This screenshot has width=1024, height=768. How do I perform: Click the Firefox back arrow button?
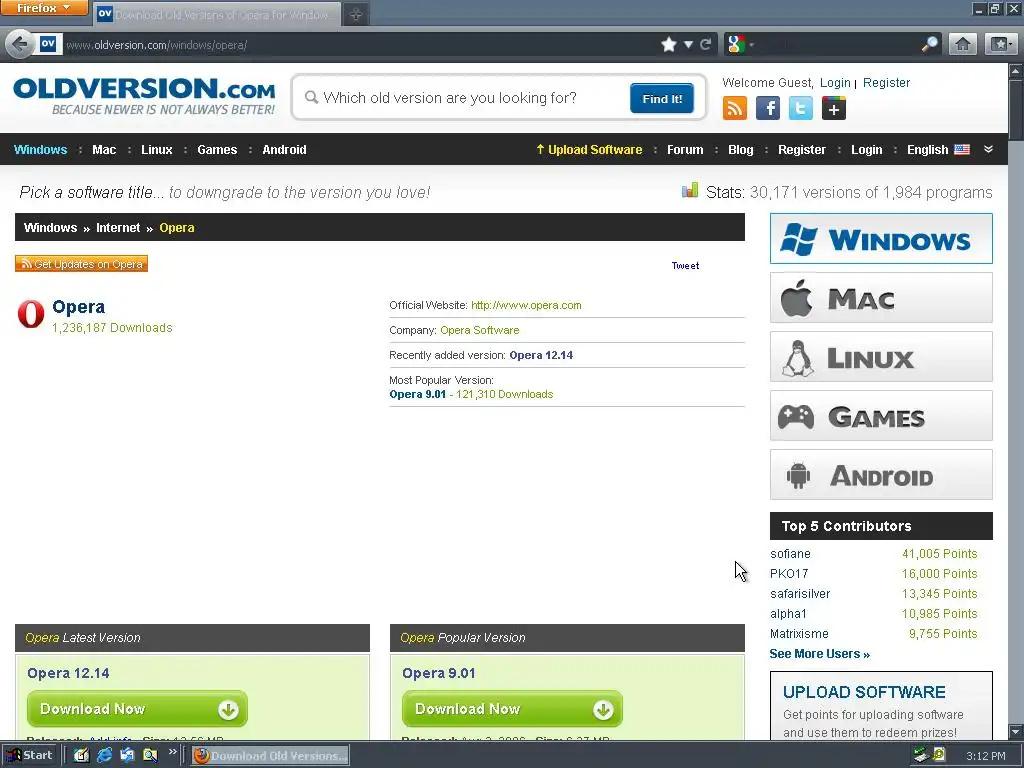(20, 44)
